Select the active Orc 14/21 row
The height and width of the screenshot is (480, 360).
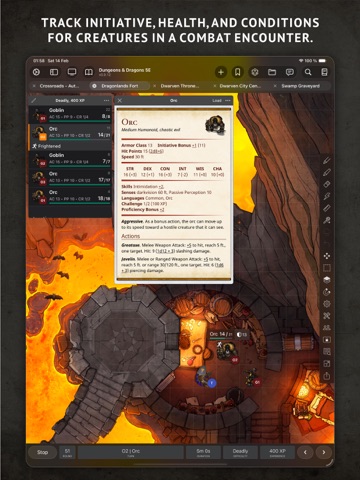pyautogui.click(x=70, y=133)
